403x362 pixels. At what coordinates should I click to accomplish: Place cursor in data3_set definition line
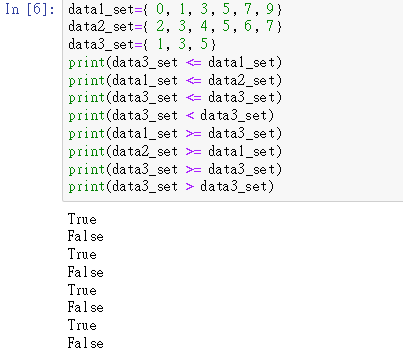point(142,44)
